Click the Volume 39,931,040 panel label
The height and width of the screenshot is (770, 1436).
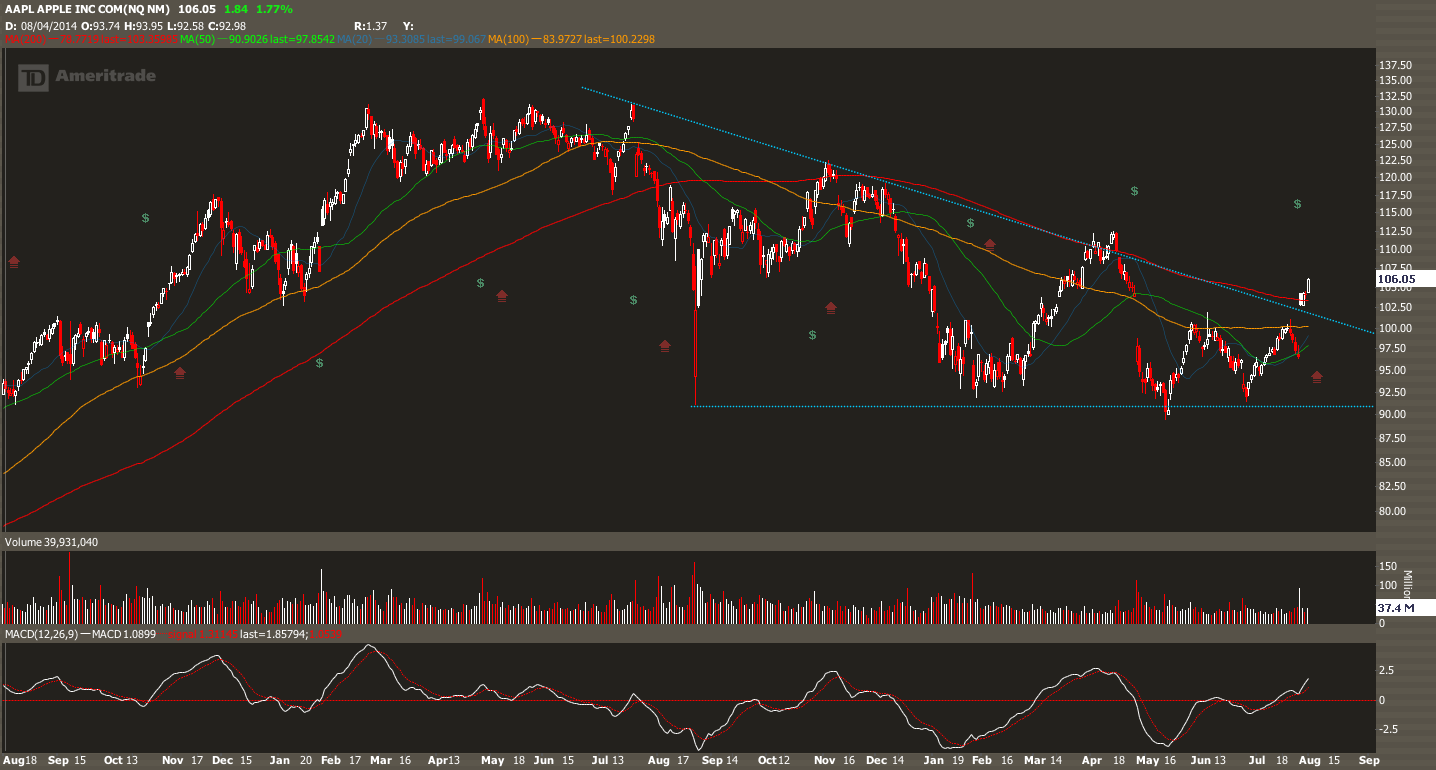coord(52,542)
